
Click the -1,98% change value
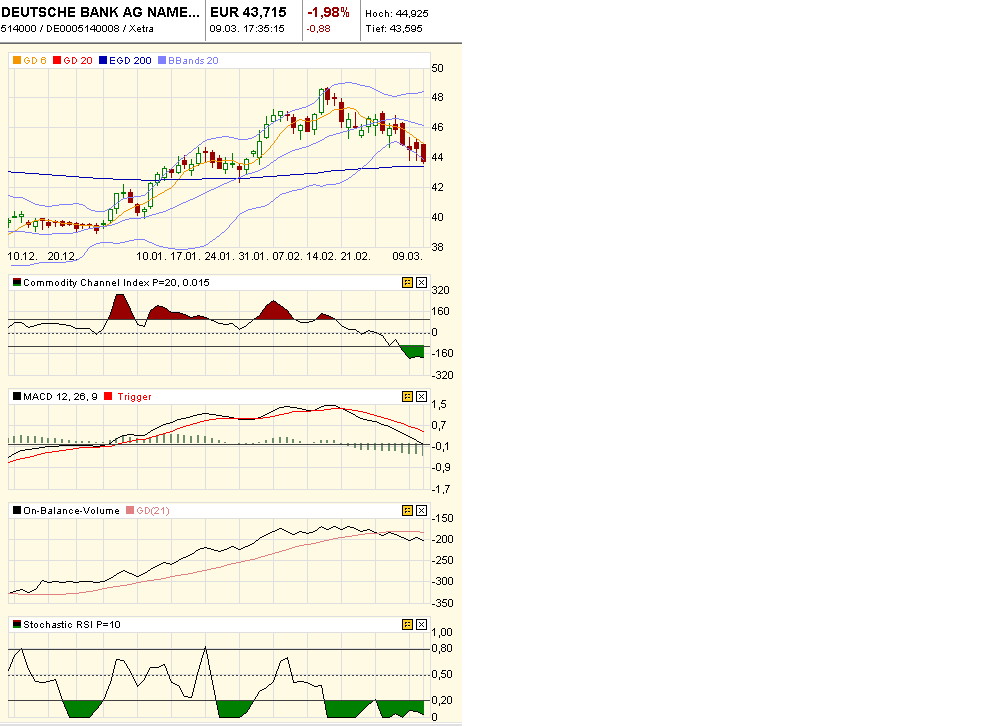coord(328,12)
